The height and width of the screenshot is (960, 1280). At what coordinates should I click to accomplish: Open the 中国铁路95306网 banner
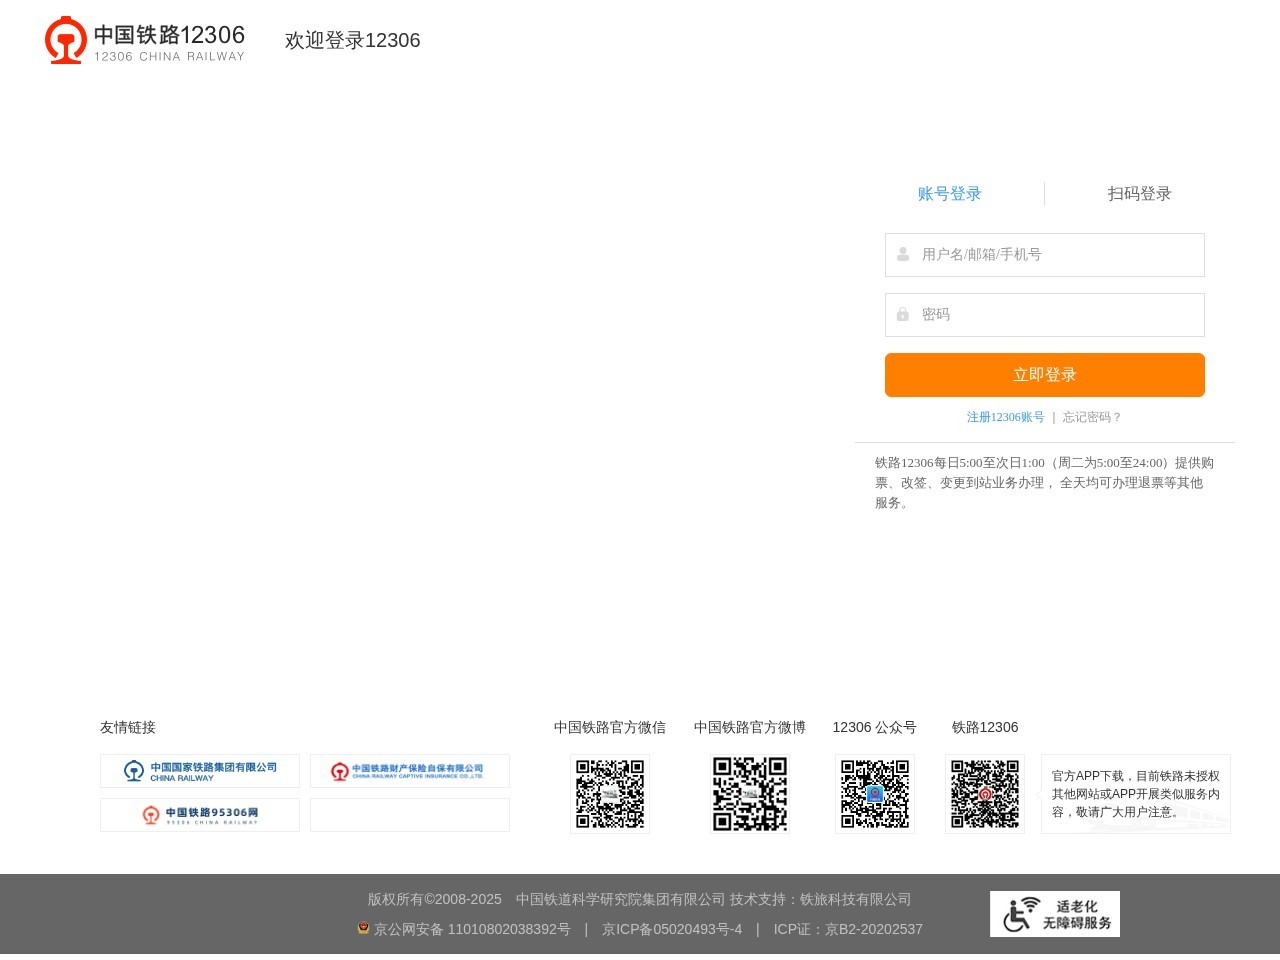(x=200, y=815)
